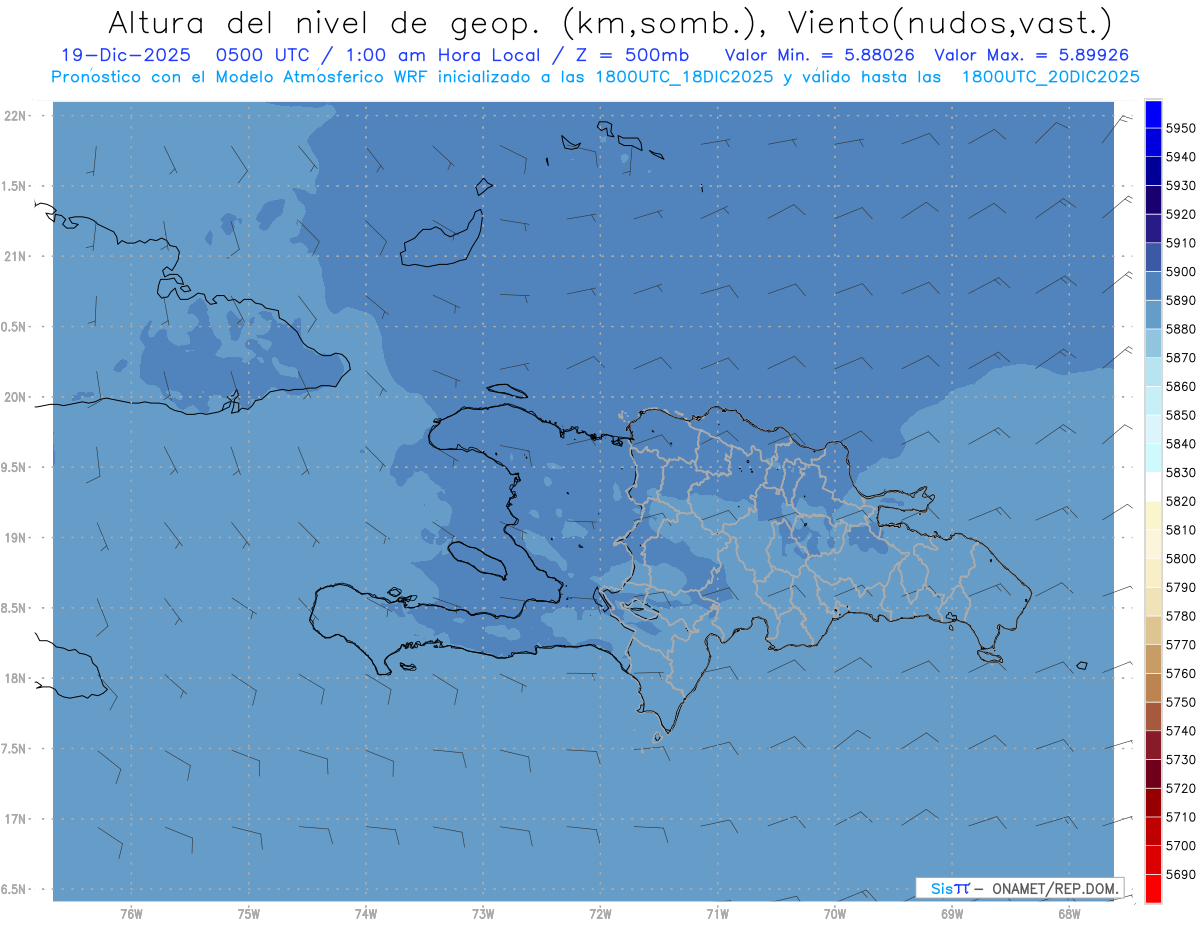Click the 71W longitude axis label

coord(717,914)
